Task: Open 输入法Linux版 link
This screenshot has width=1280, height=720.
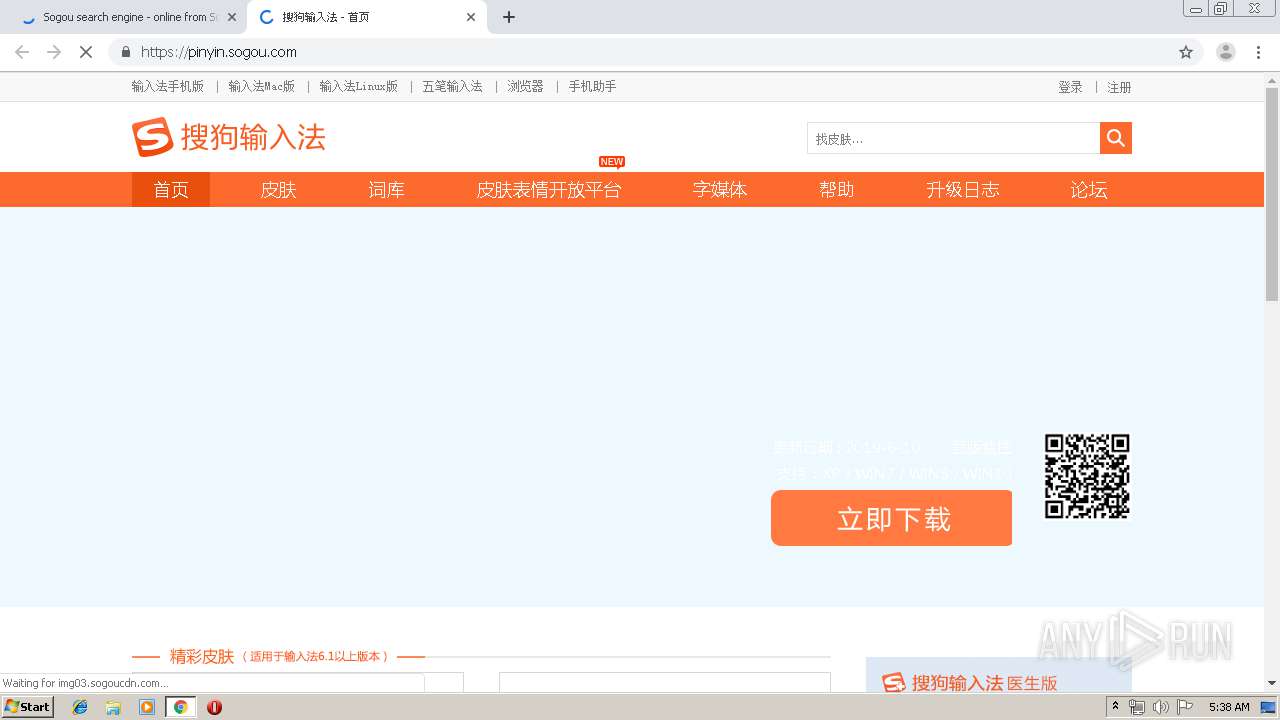Action: click(x=359, y=86)
